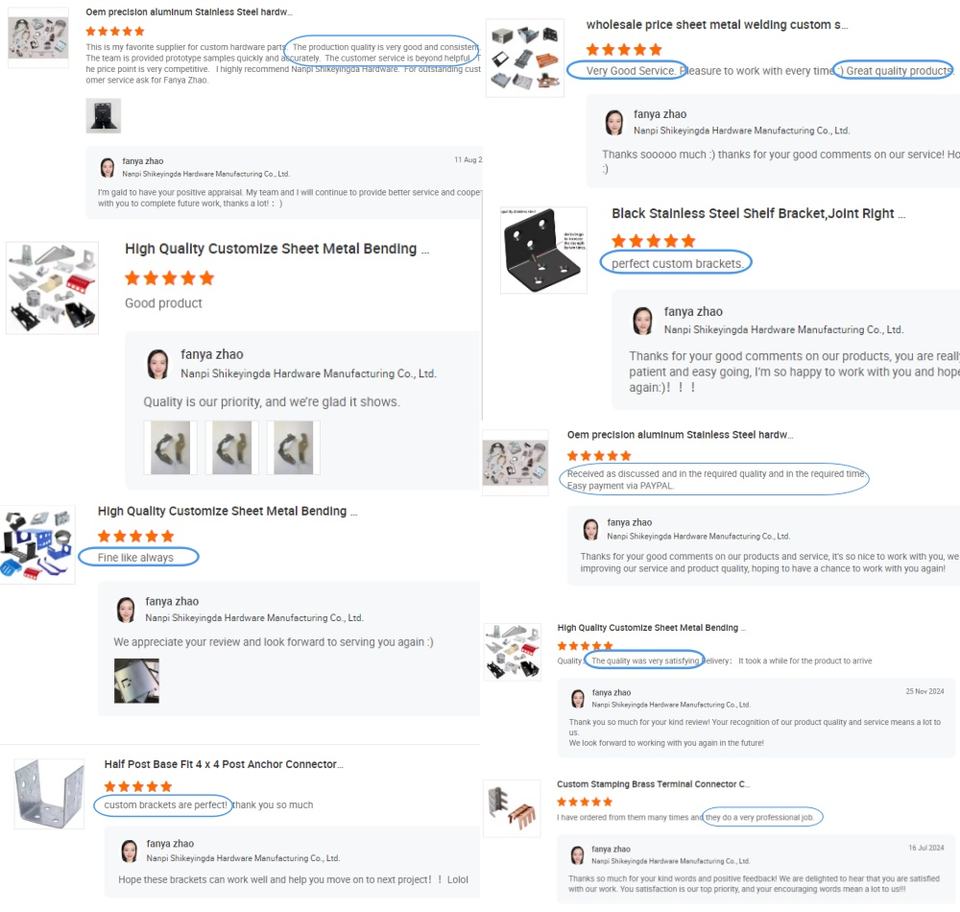The height and width of the screenshot is (912, 960).
Task: Open the black shelf bracket product image
Action: [544, 250]
